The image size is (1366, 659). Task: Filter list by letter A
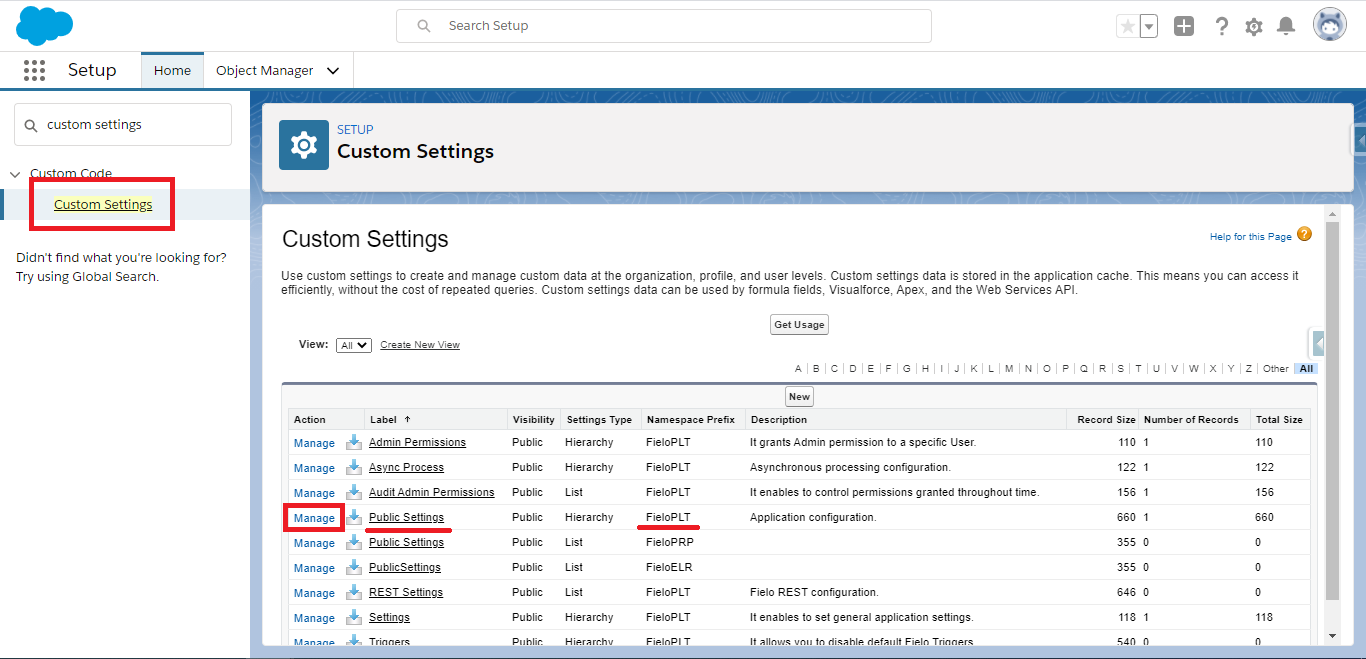(x=798, y=369)
